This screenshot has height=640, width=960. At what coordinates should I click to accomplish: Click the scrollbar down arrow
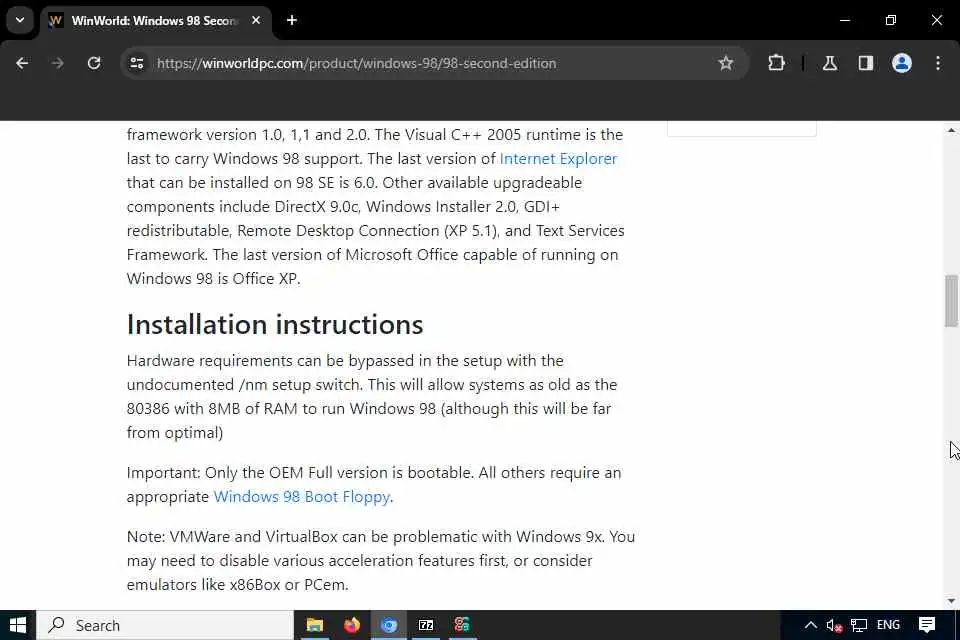[x=951, y=601]
